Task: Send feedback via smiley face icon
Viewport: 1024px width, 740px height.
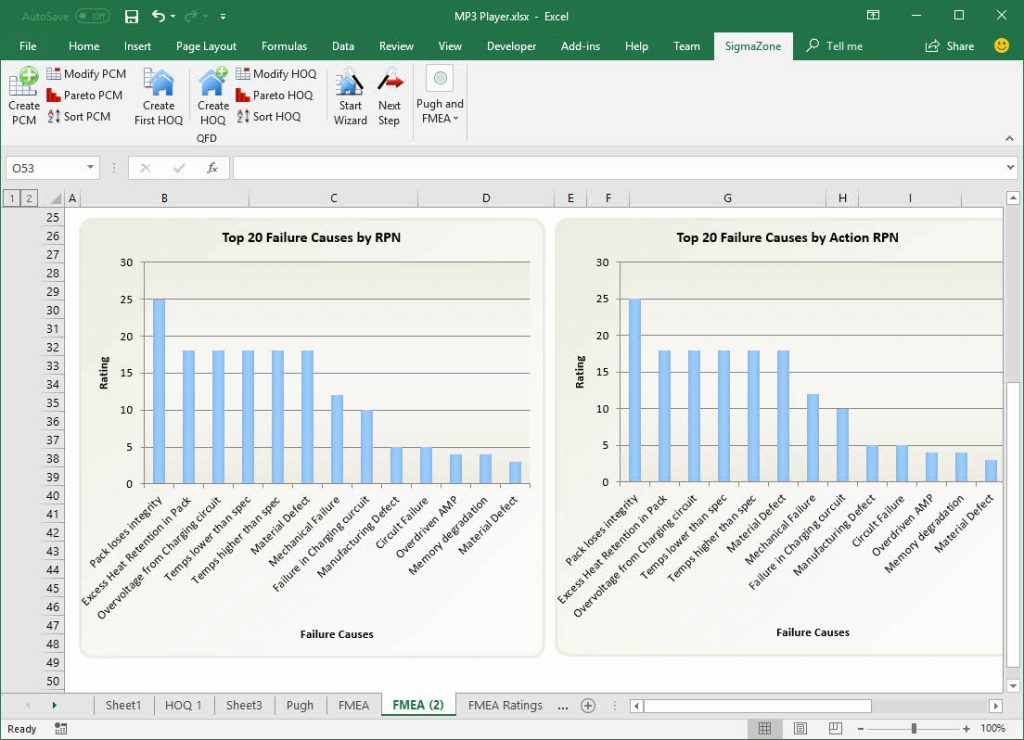Action: tap(1001, 46)
